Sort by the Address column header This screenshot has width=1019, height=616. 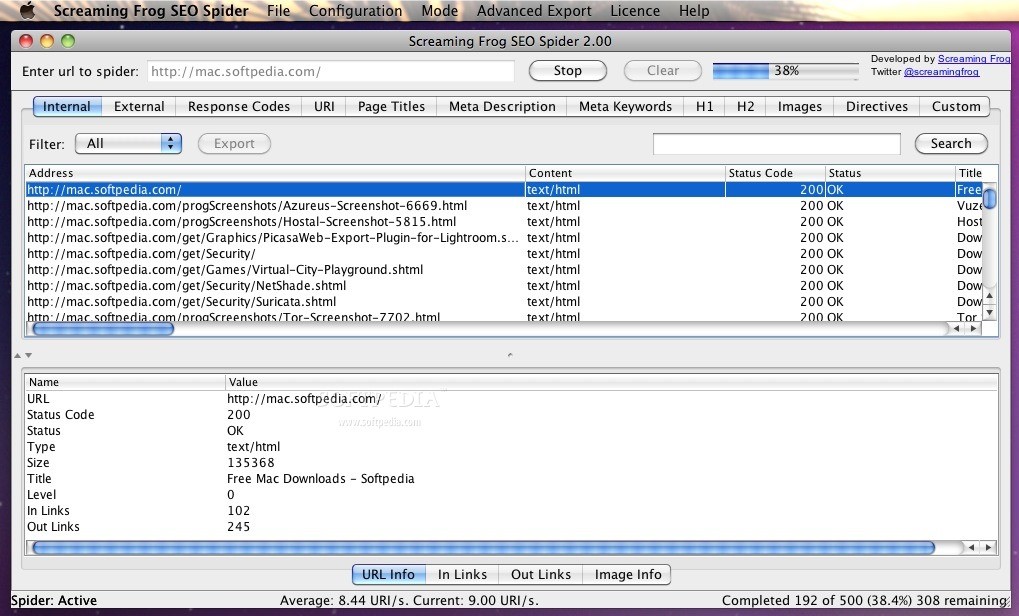coord(275,173)
